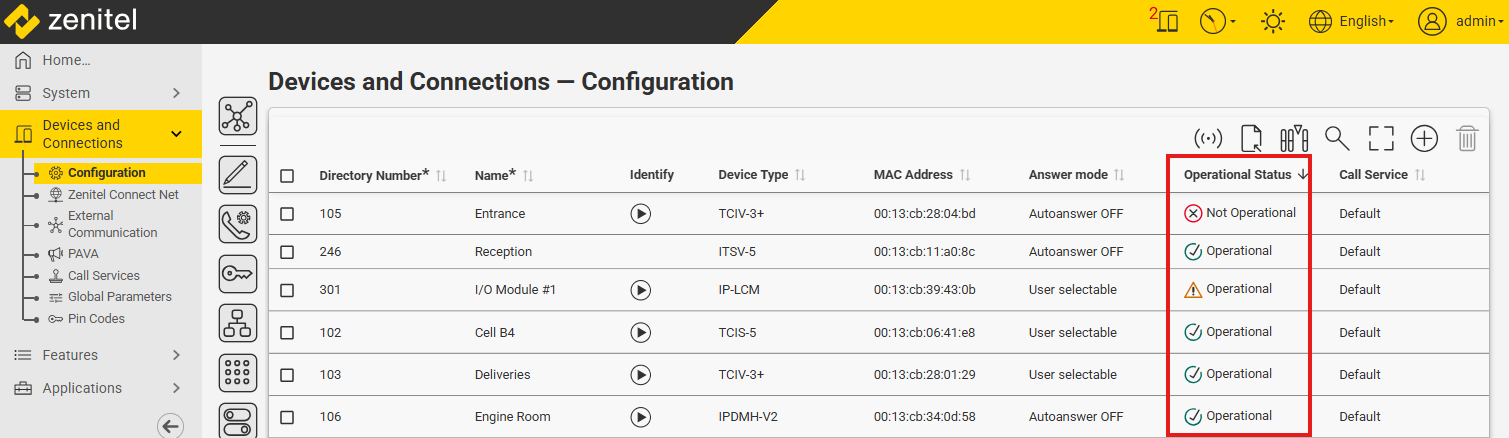The height and width of the screenshot is (438, 1509).
Task: Click the Identify play button for Entrance
Action: tap(641, 213)
